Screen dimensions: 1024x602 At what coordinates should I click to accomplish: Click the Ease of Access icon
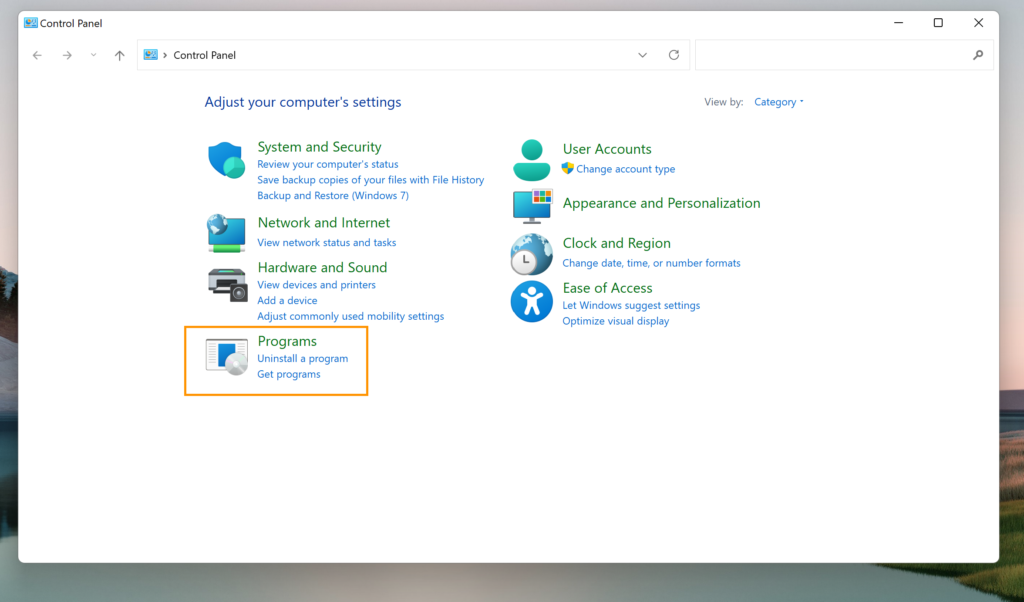click(531, 301)
